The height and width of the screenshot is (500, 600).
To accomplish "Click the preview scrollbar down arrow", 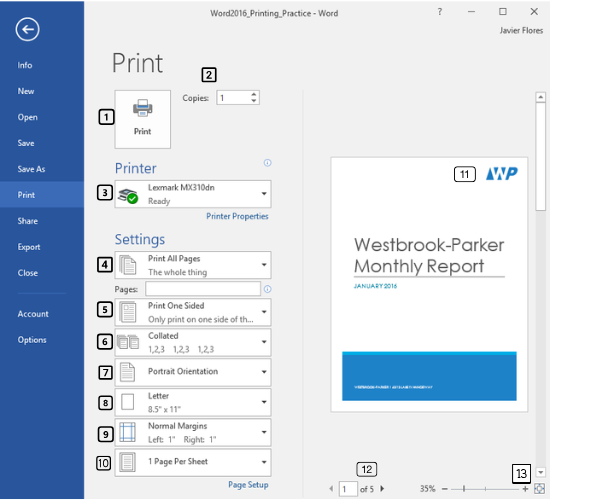I will pos(540,472).
